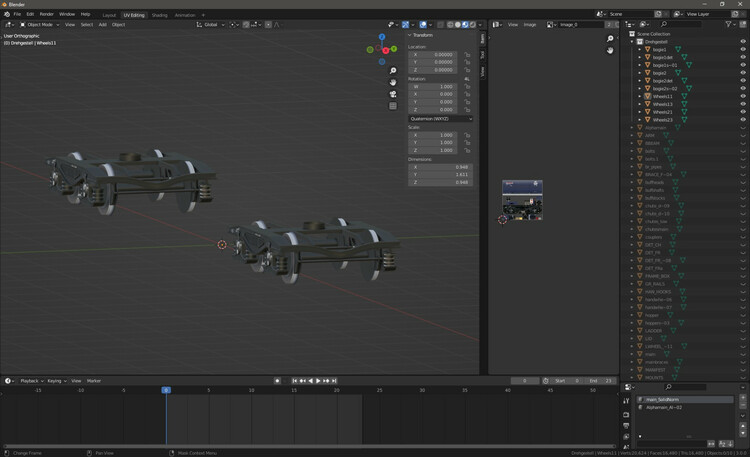Hide the Drehgestell collection via eye icon
The width and height of the screenshot is (750, 457).
(x=743, y=42)
